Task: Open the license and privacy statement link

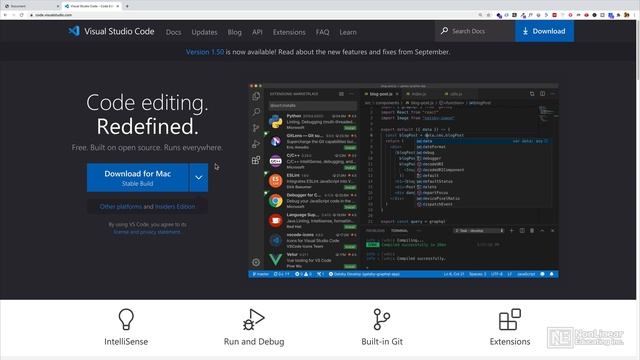Action: tap(147, 232)
